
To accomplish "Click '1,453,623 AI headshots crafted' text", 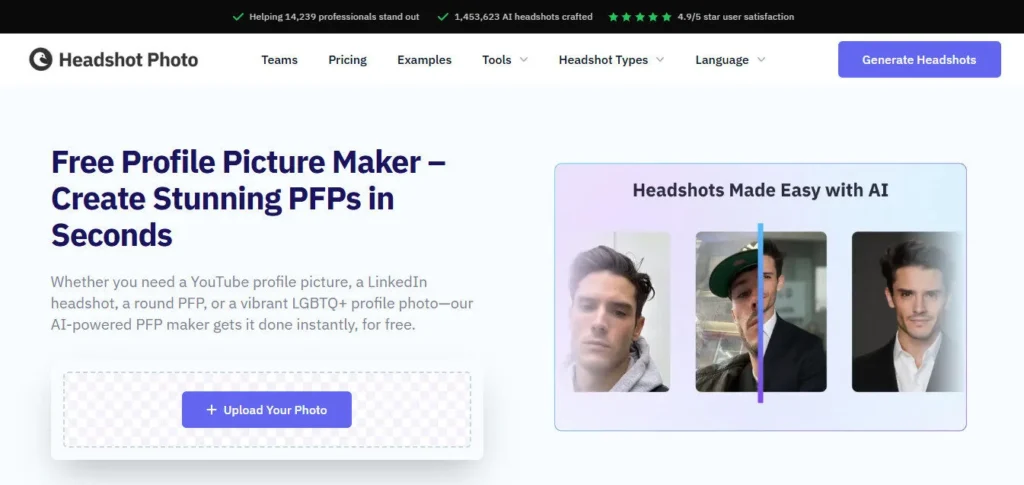I will coord(523,17).
